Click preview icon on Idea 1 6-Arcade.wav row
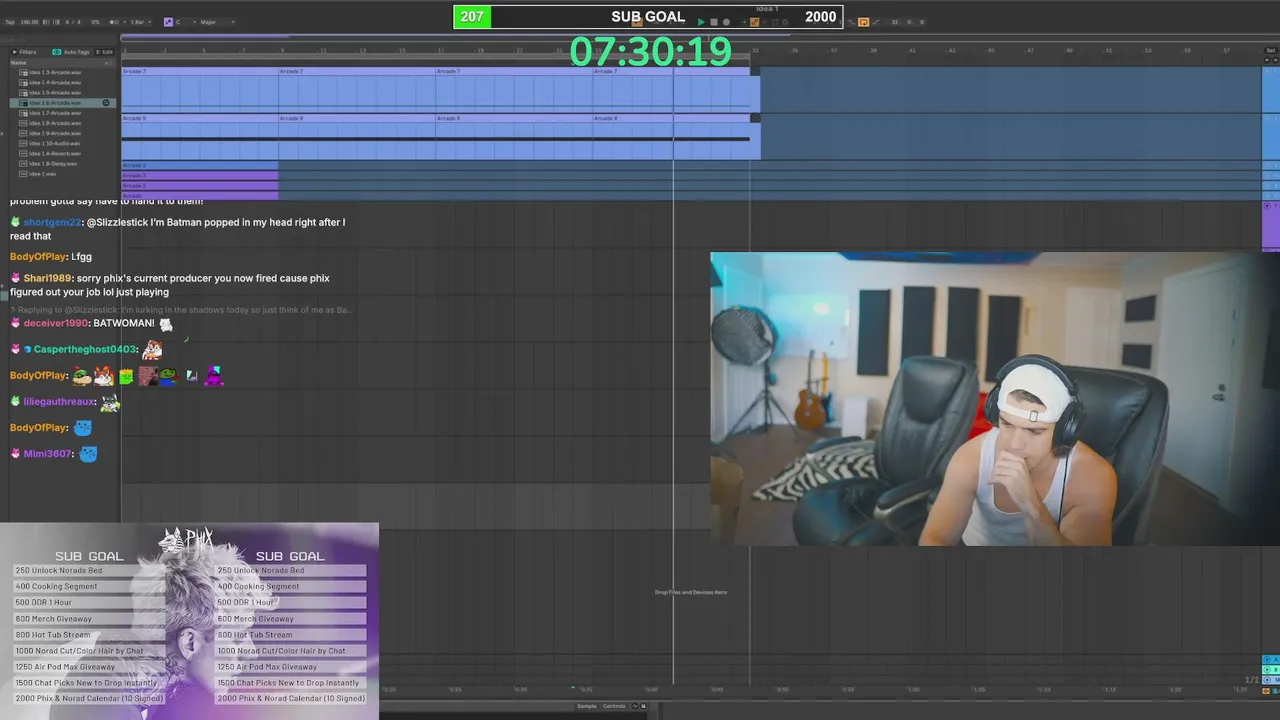This screenshot has height=720, width=1280. (x=106, y=103)
